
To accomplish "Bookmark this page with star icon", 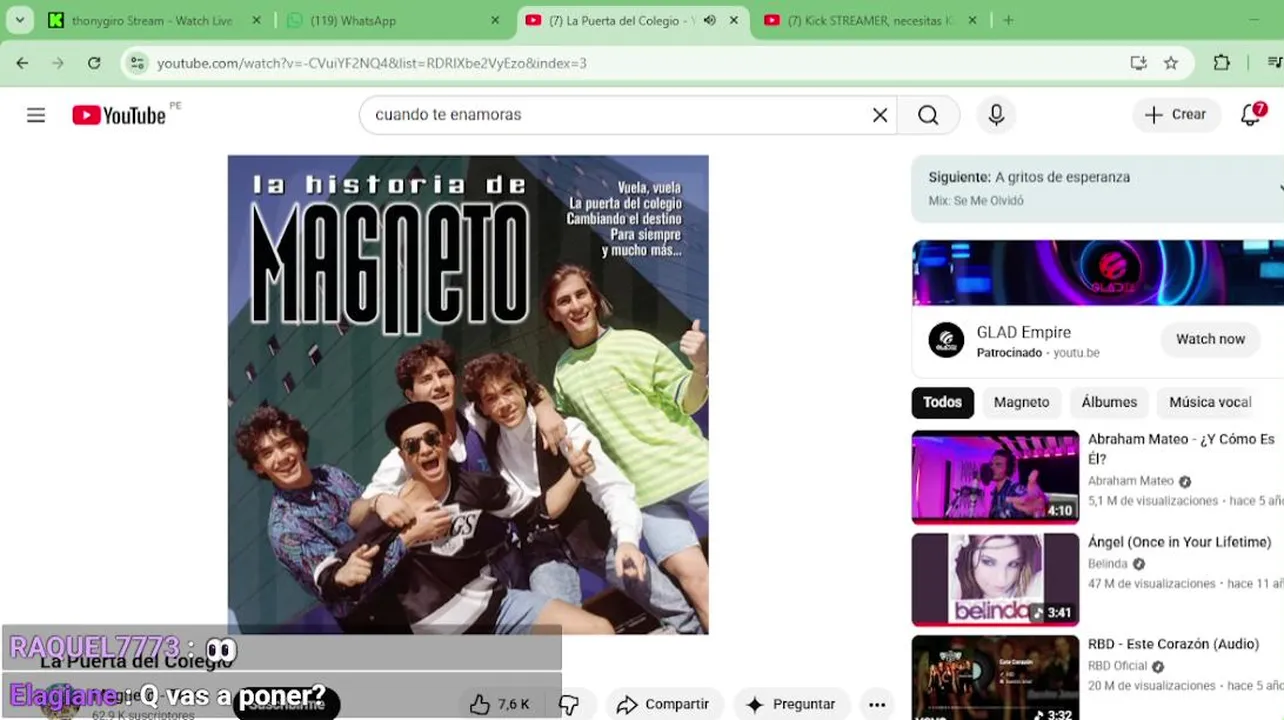I will [x=1171, y=63].
